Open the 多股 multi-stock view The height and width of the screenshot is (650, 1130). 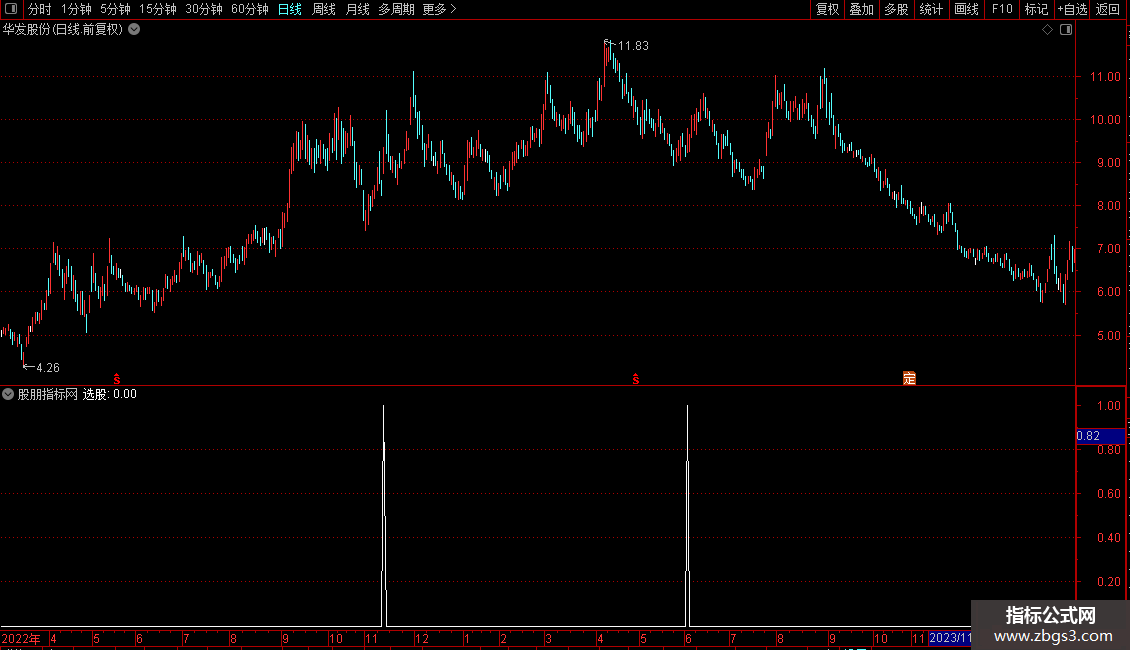tap(896, 9)
